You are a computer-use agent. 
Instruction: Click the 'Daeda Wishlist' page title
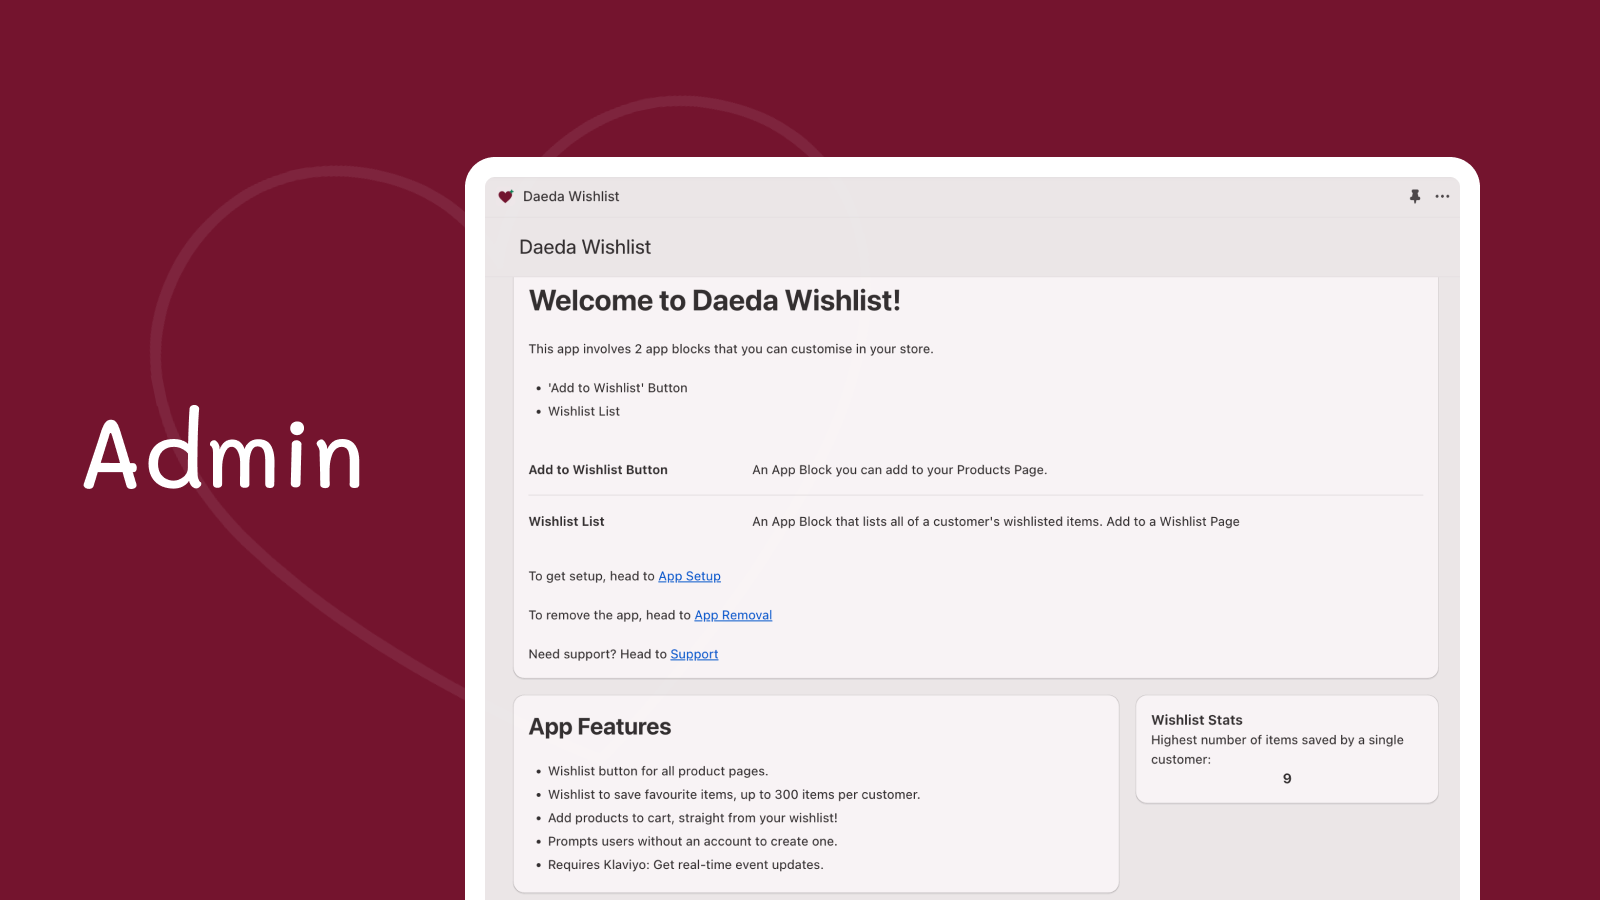585,247
